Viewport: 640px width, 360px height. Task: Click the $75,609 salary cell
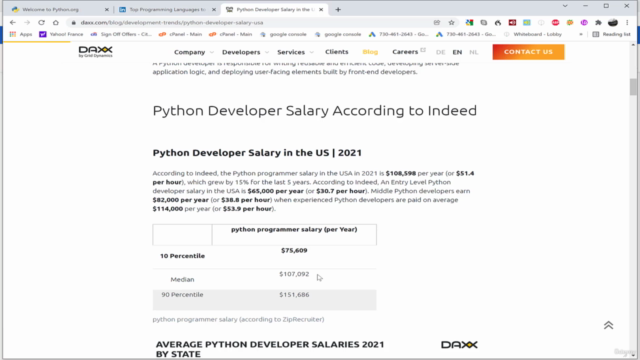tap(294, 250)
